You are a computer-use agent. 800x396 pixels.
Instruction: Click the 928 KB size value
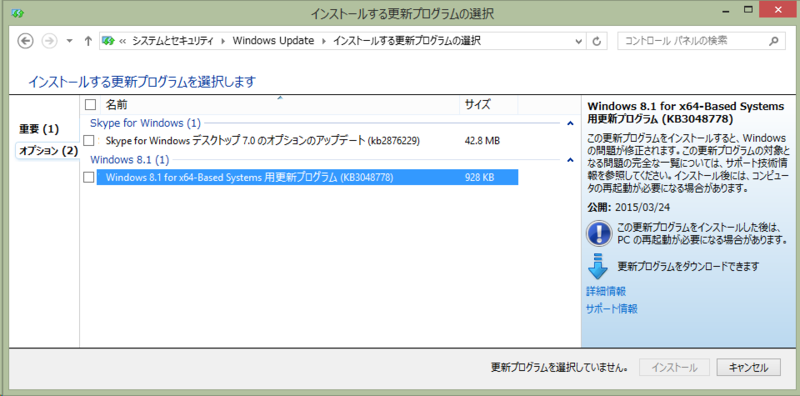pos(479,177)
